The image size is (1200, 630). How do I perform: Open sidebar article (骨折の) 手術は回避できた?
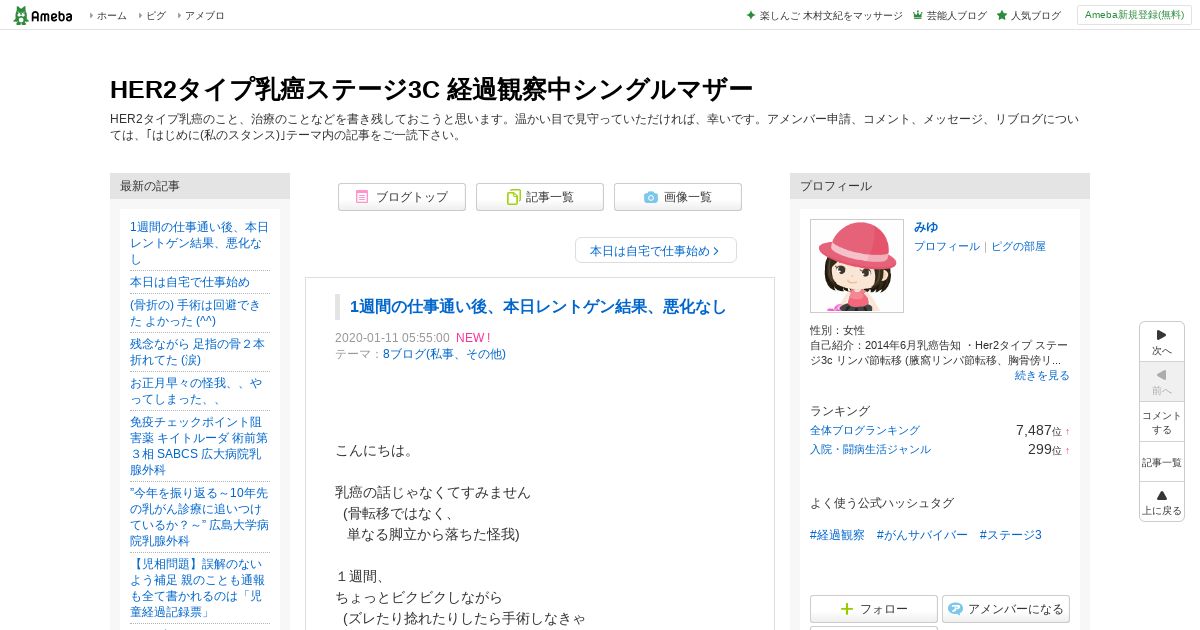coord(195,313)
